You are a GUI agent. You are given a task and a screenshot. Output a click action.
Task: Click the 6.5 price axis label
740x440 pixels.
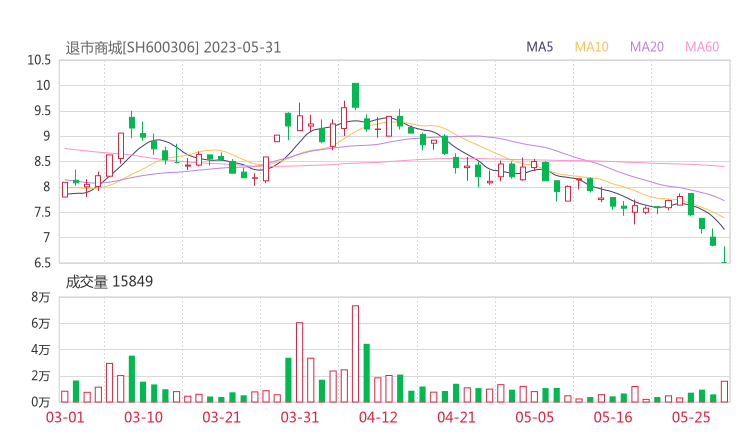42,263
